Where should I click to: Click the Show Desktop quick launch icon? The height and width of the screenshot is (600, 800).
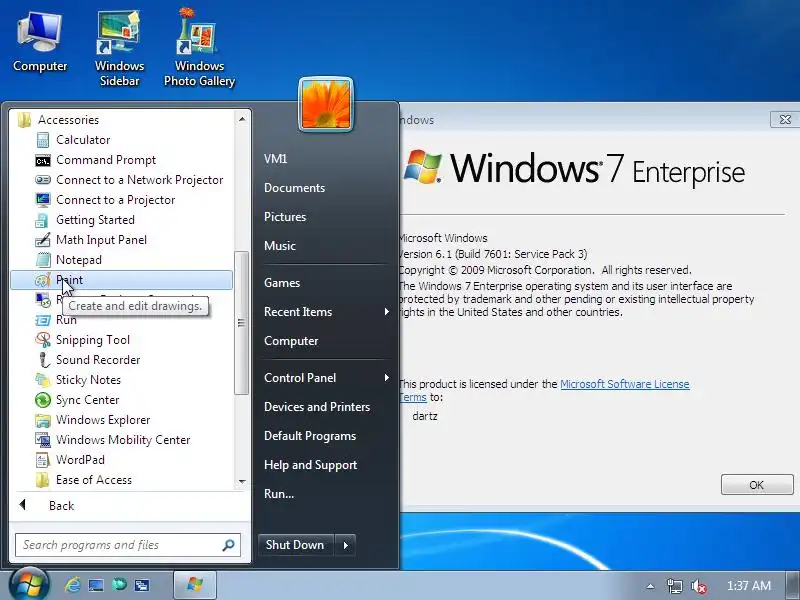pyautogui.click(x=96, y=585)
